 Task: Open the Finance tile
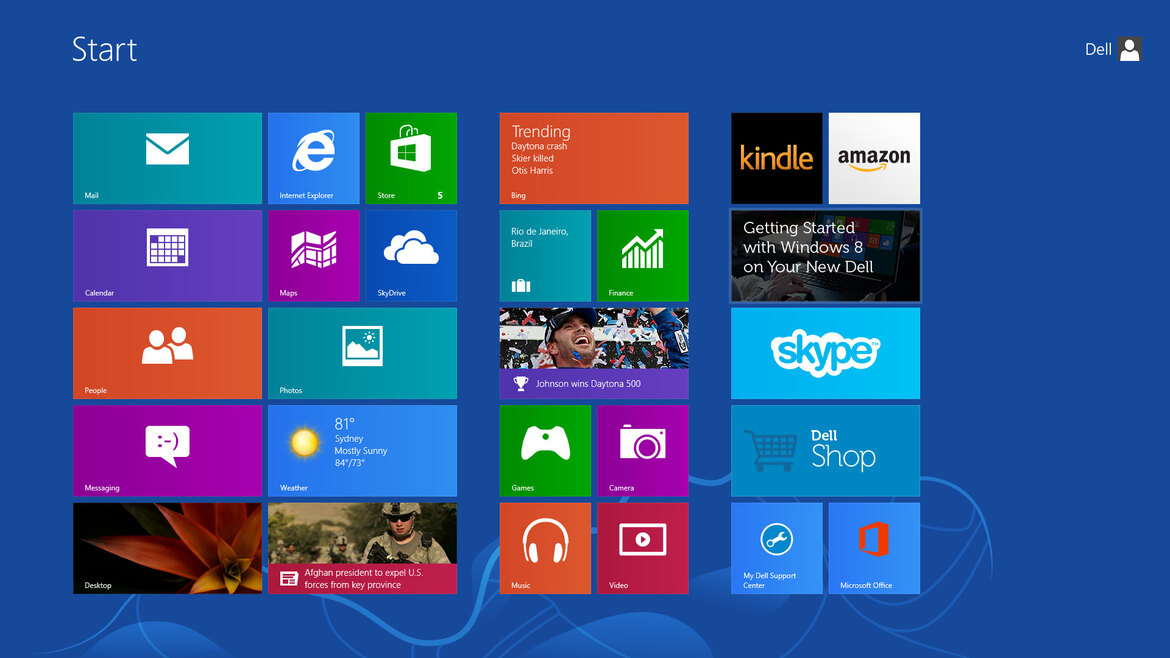pos(642,256)
